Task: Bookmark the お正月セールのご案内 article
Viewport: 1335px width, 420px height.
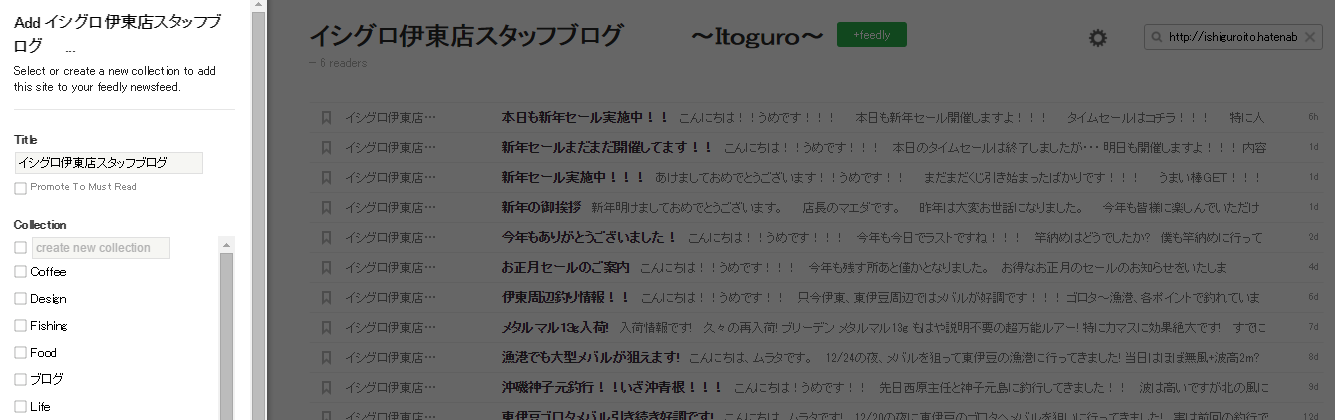Action: 326,267
